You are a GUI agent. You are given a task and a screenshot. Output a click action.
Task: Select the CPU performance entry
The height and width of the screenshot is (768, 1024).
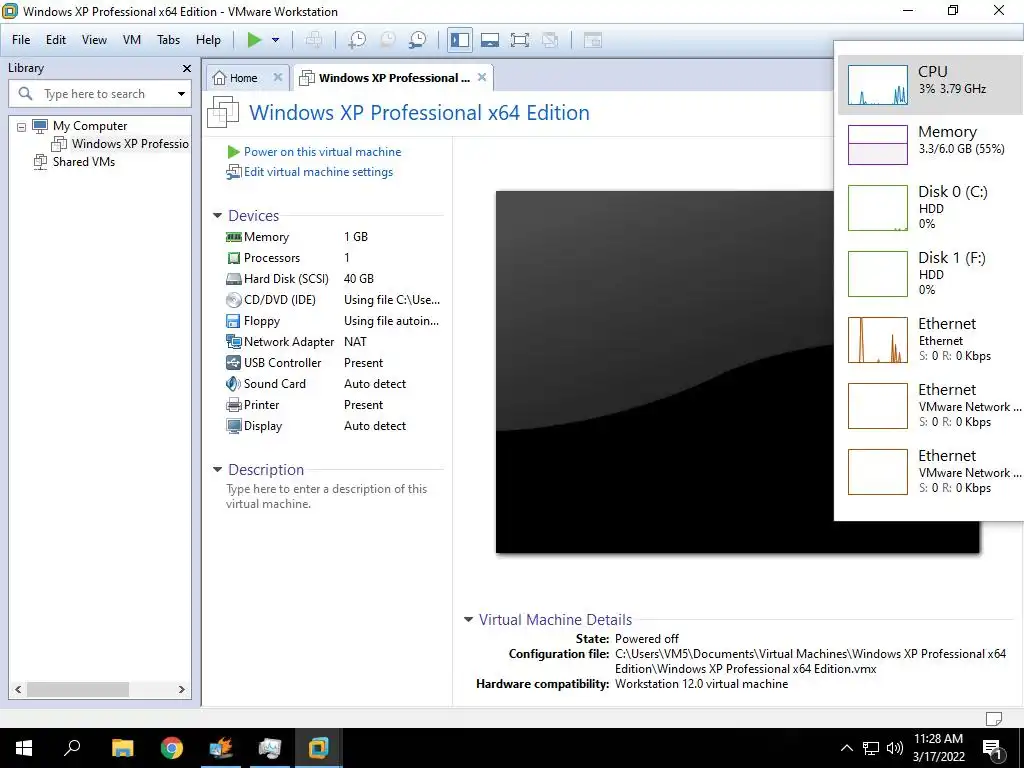[x=931, y=85]
